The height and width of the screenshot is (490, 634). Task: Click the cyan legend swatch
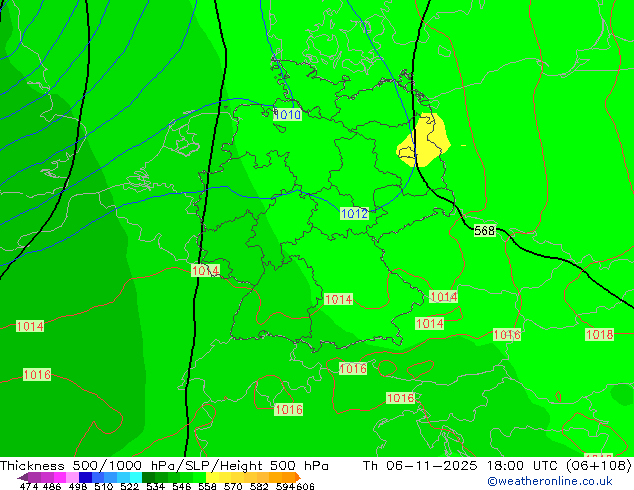point(136,477)
